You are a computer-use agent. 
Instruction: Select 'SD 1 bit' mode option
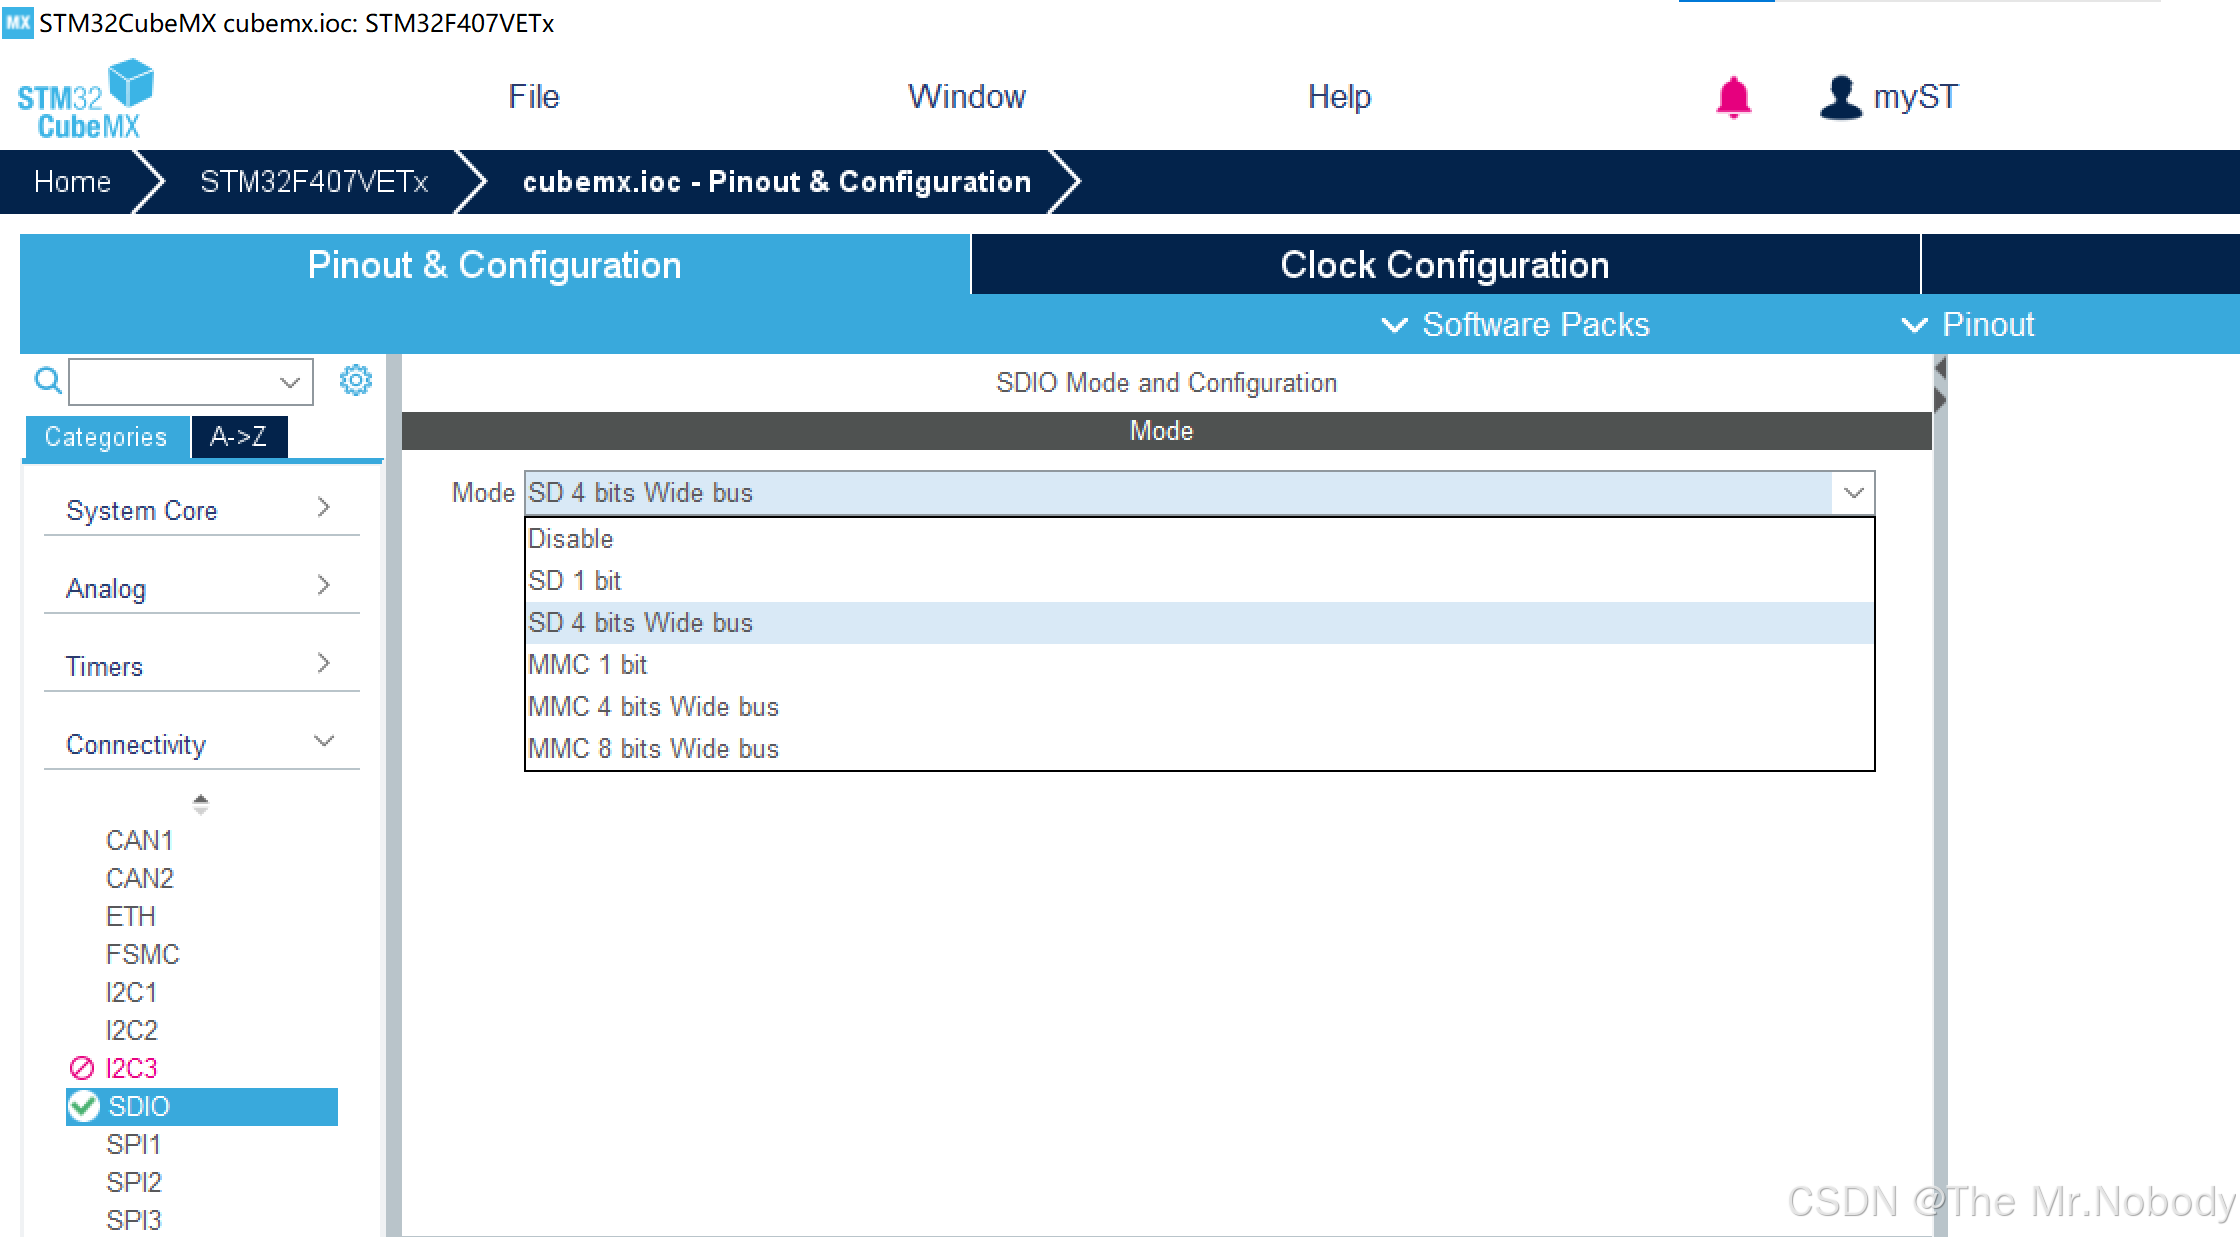575,581
